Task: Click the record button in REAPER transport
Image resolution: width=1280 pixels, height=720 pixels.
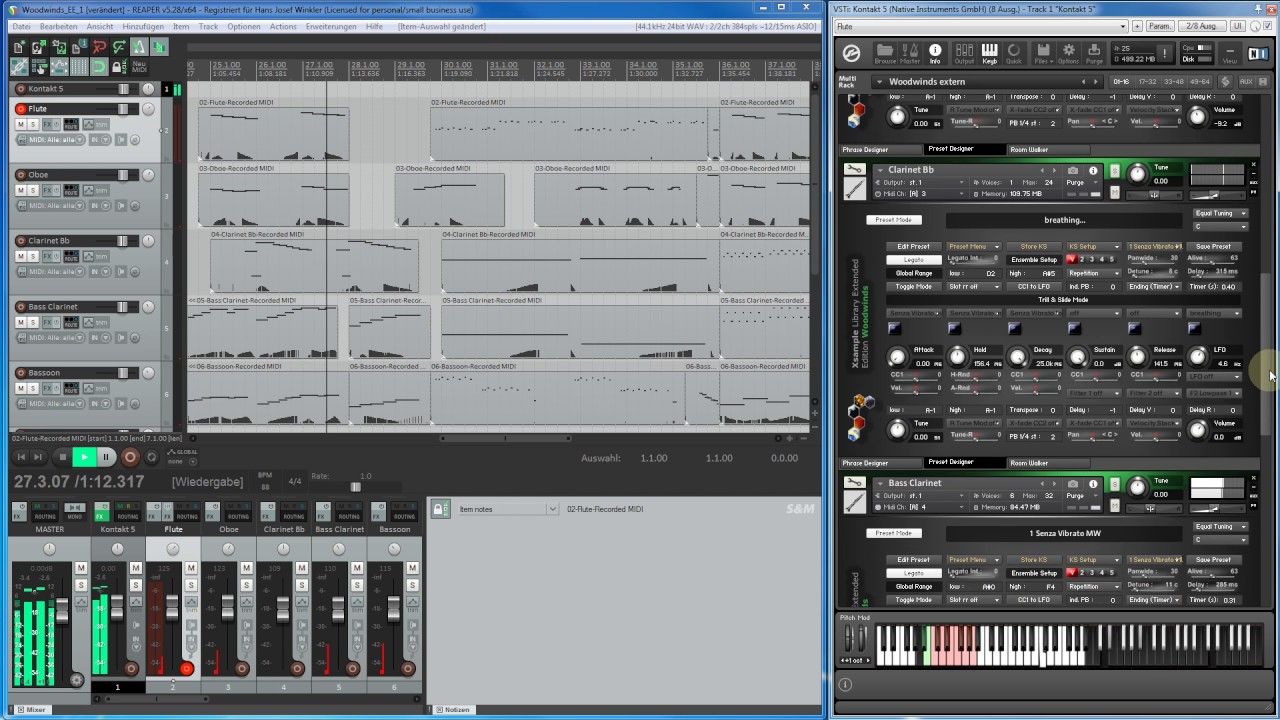Action: click(130, 457)
